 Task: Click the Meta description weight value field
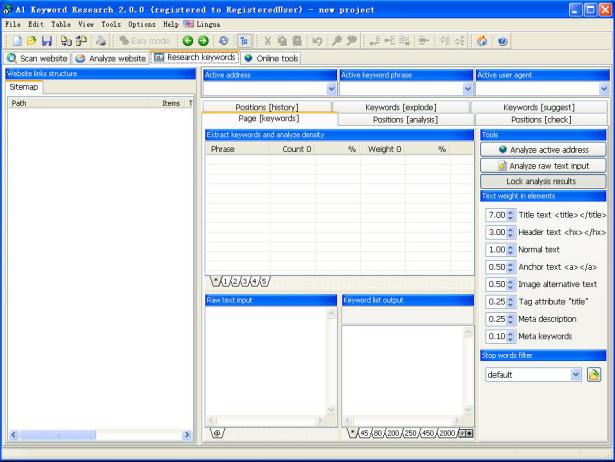[497, 319]
